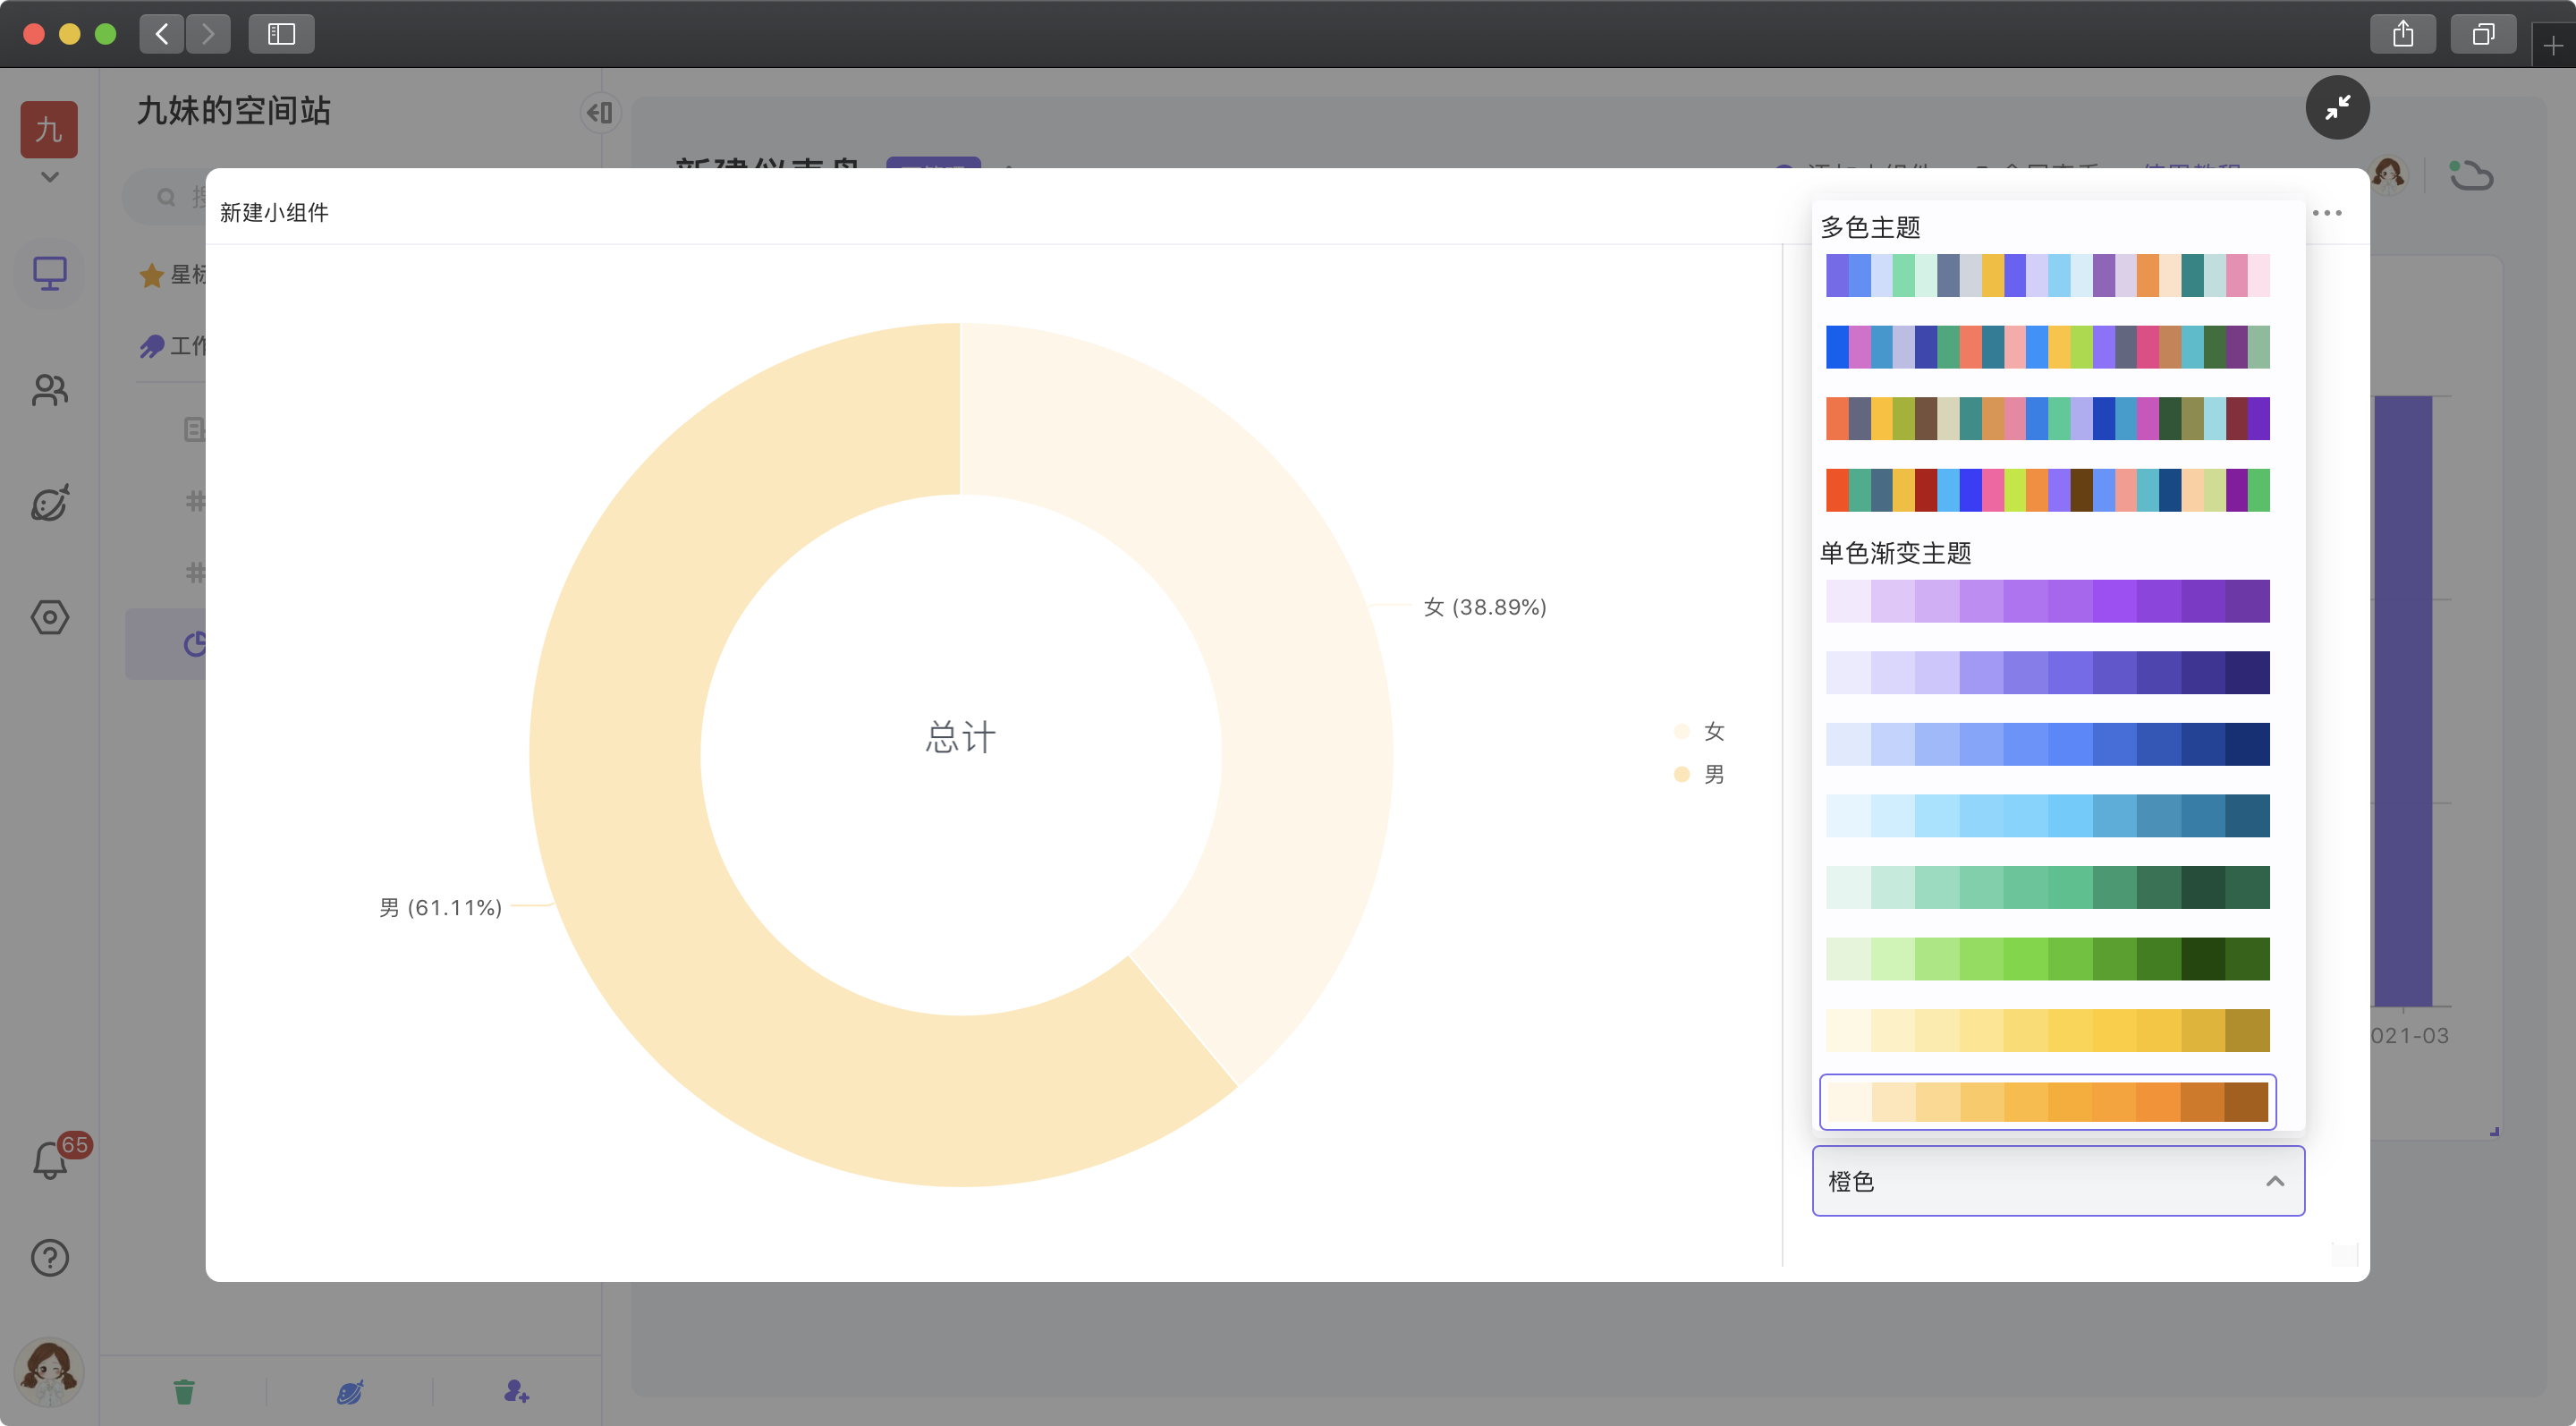The width and height of the screenshot is (2576, 1426).
Task: Open the help question mark icon
Action: (49, 1257)
